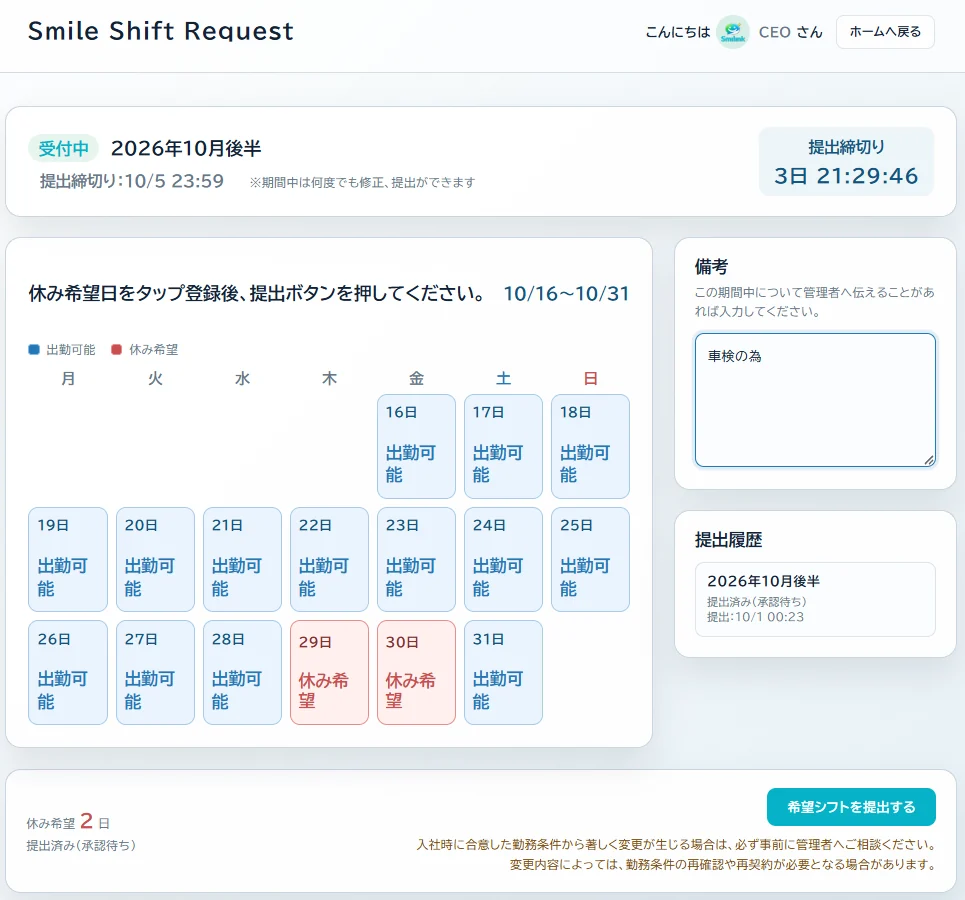Toggle day-off request for 24日

[x=503, y=560]
